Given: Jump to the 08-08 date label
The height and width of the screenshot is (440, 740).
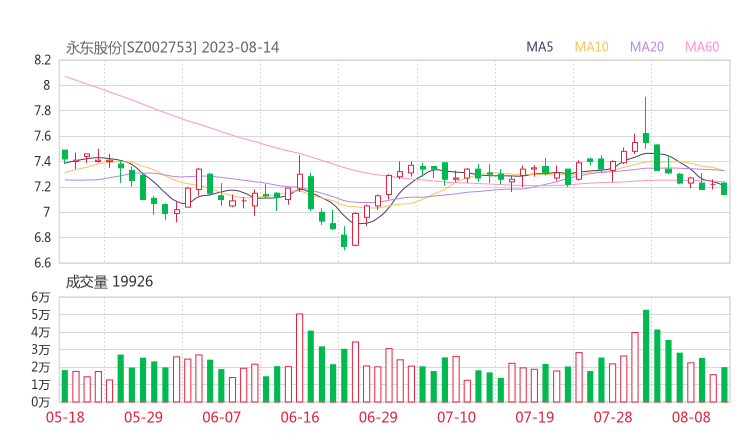Looking at the screenshot, I should coord(691,417).
